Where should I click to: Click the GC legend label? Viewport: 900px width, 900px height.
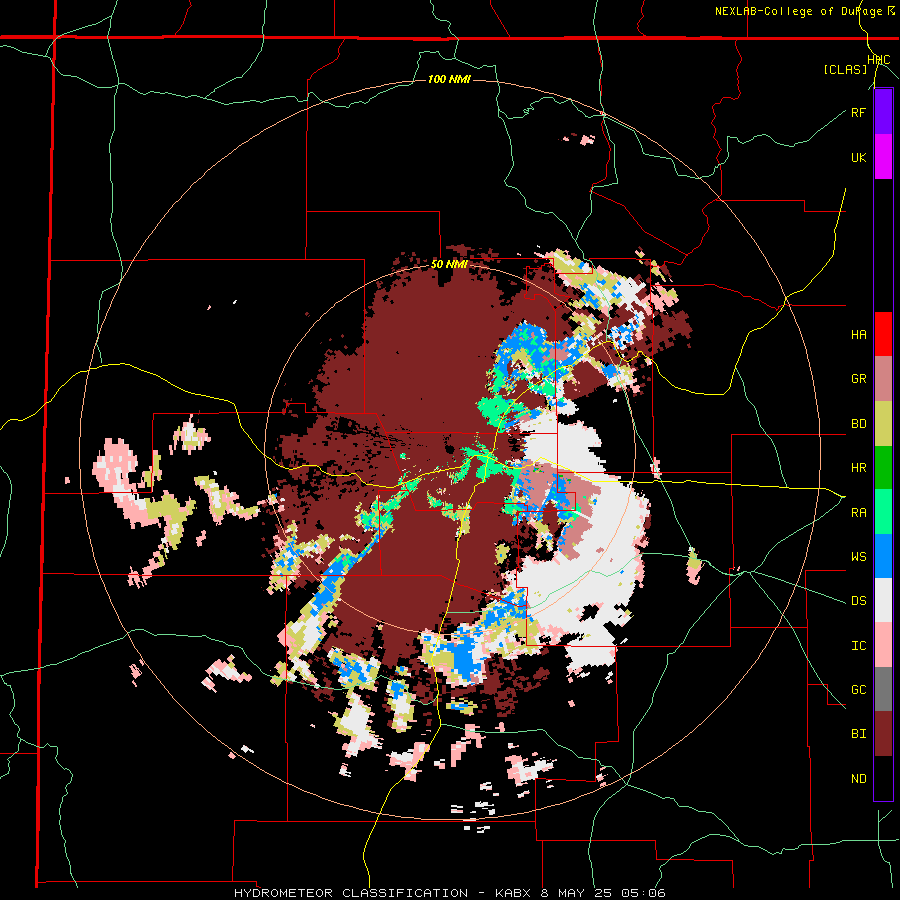click(858, 690)
